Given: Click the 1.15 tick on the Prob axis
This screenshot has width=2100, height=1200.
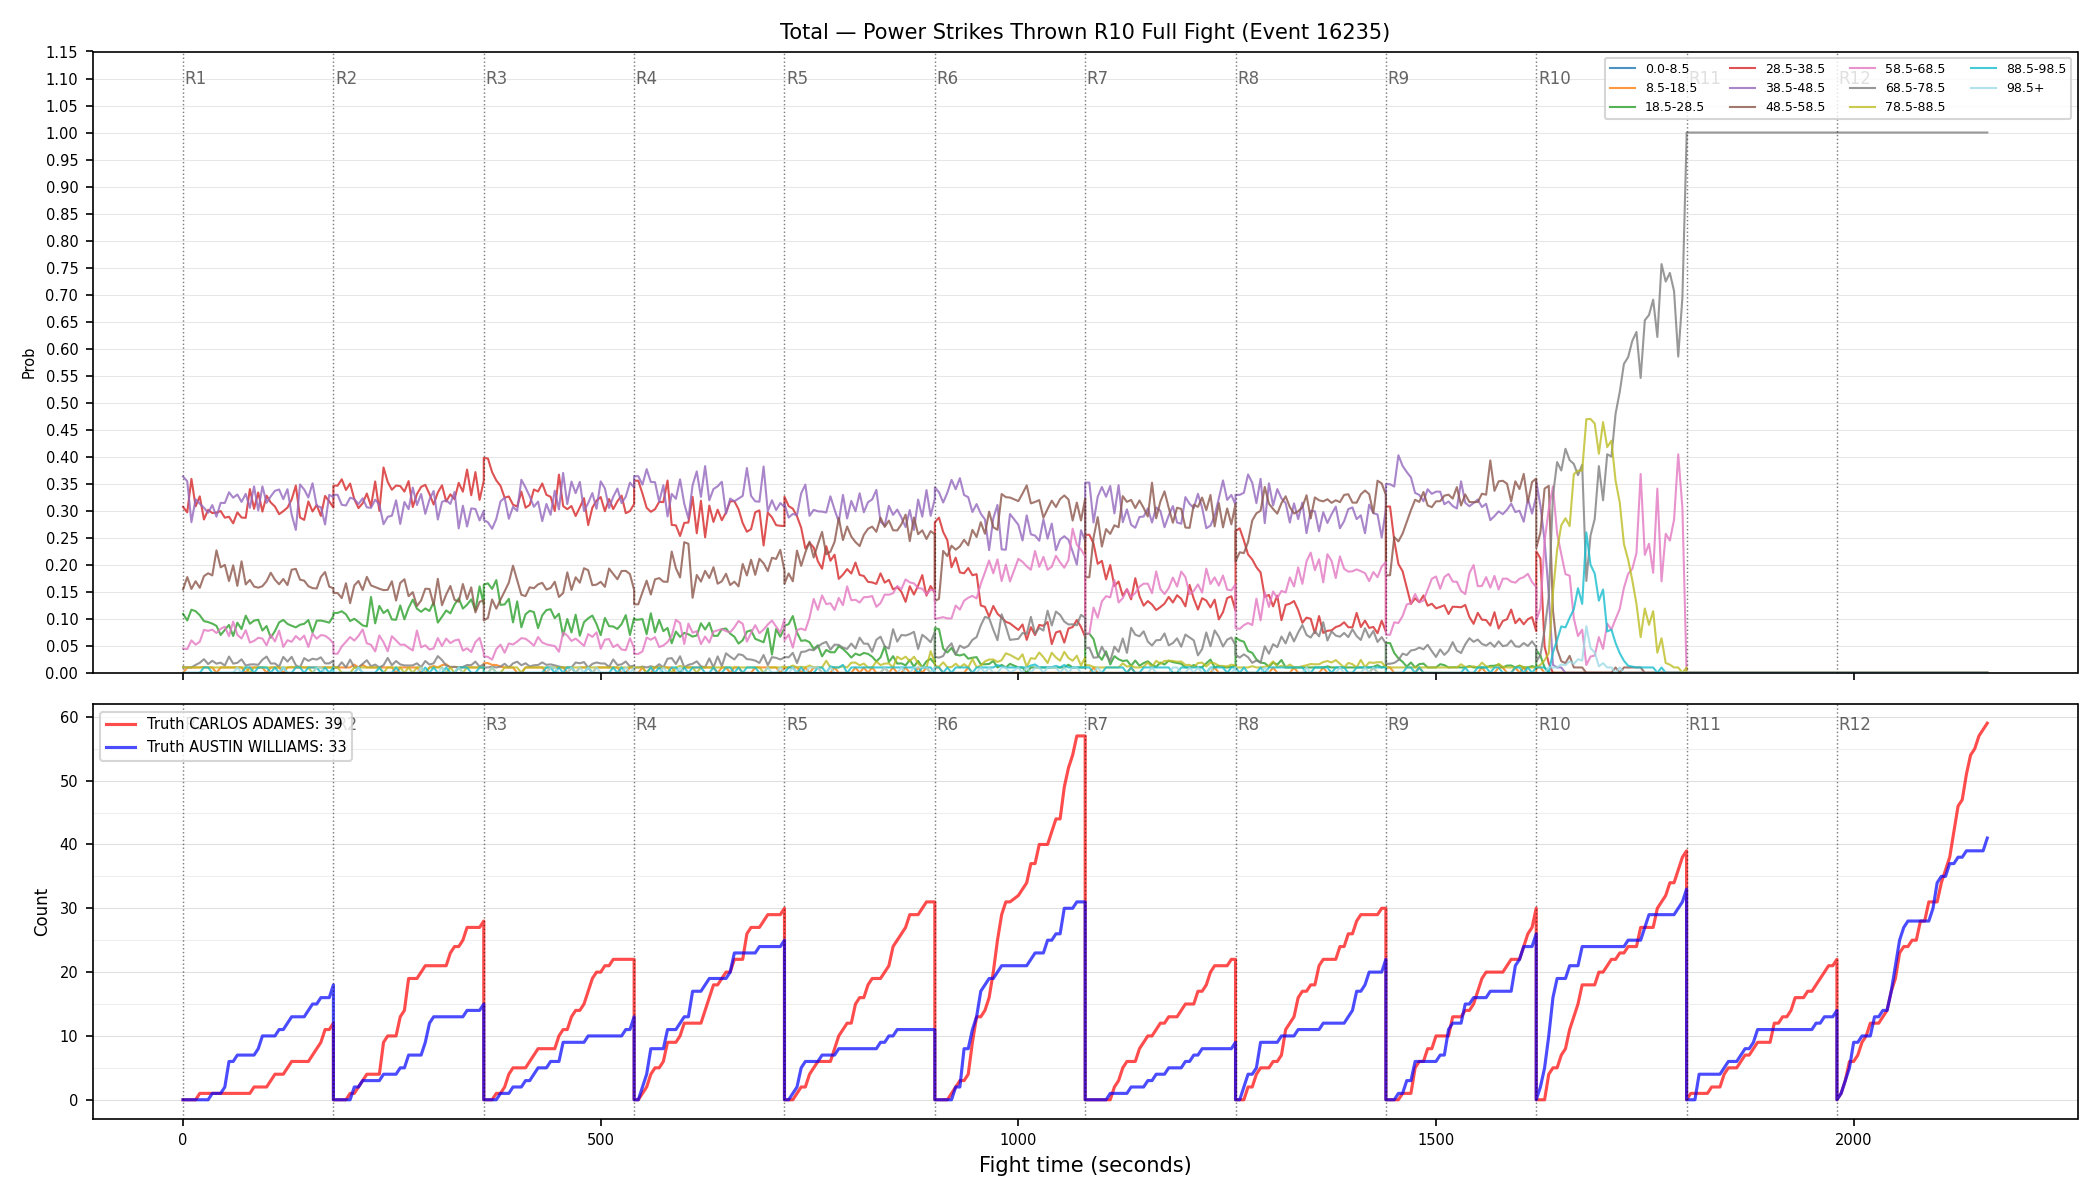Looking at the screenshot, I should tap(62, 52).
